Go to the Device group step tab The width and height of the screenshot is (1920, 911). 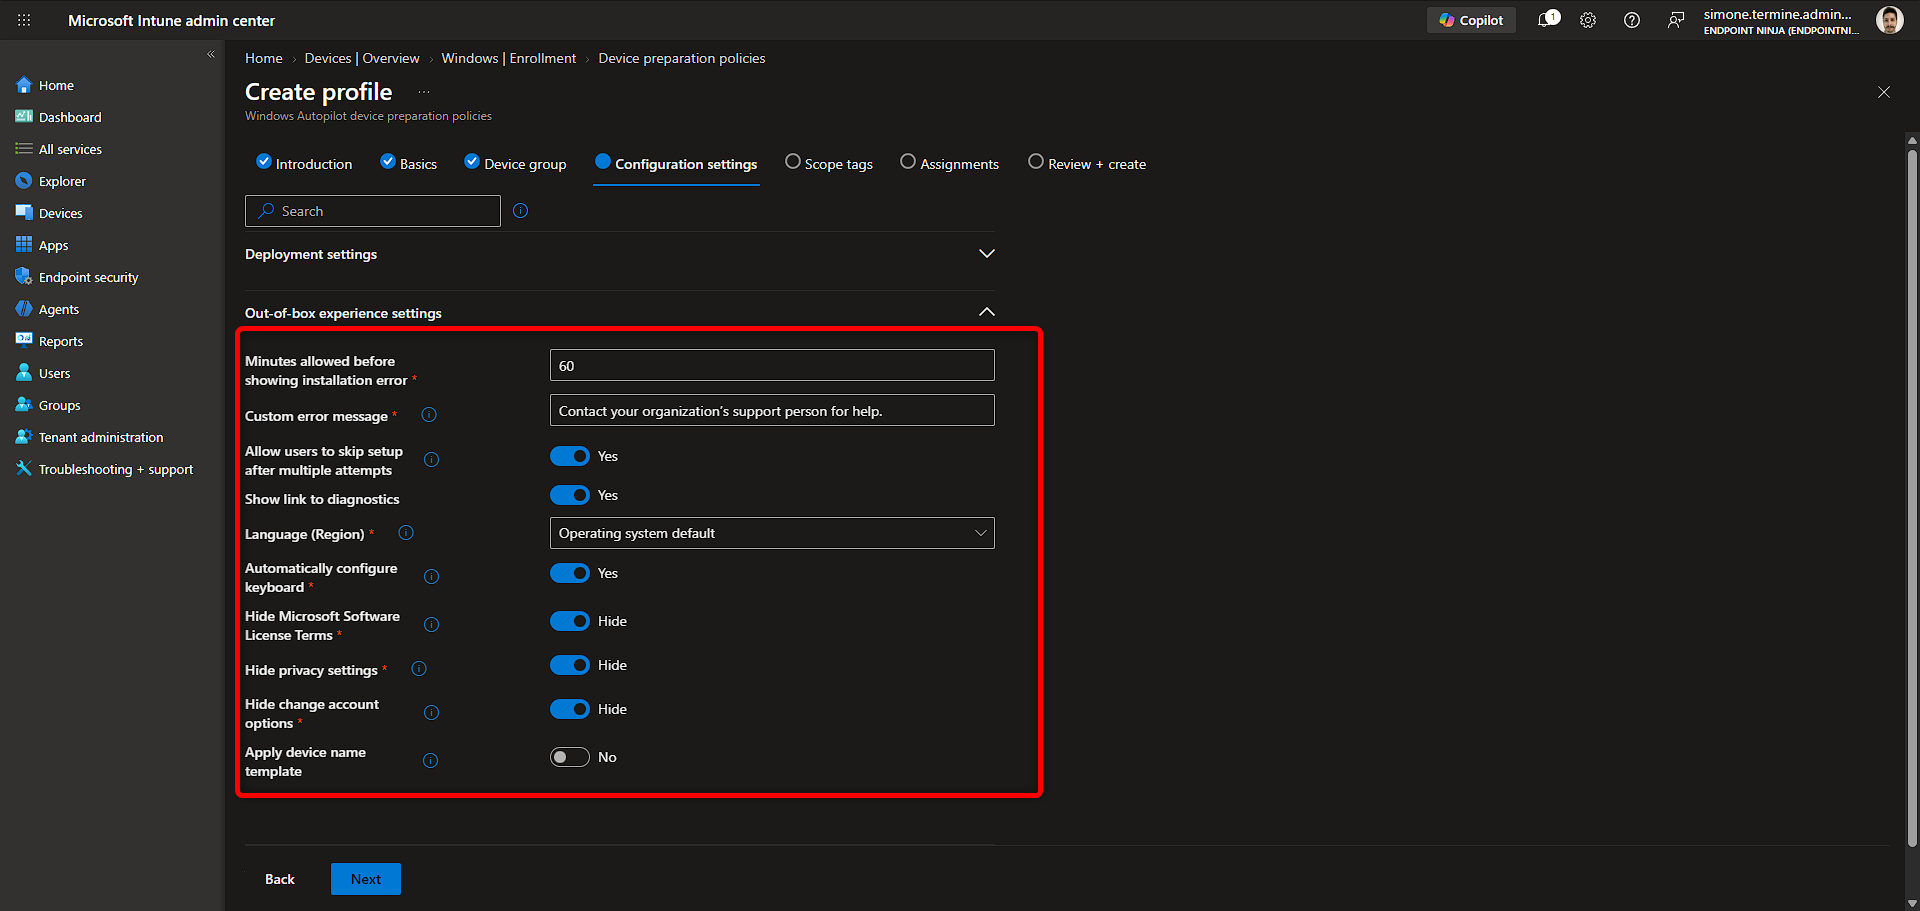pyautogui.click(x=515, y=164)
